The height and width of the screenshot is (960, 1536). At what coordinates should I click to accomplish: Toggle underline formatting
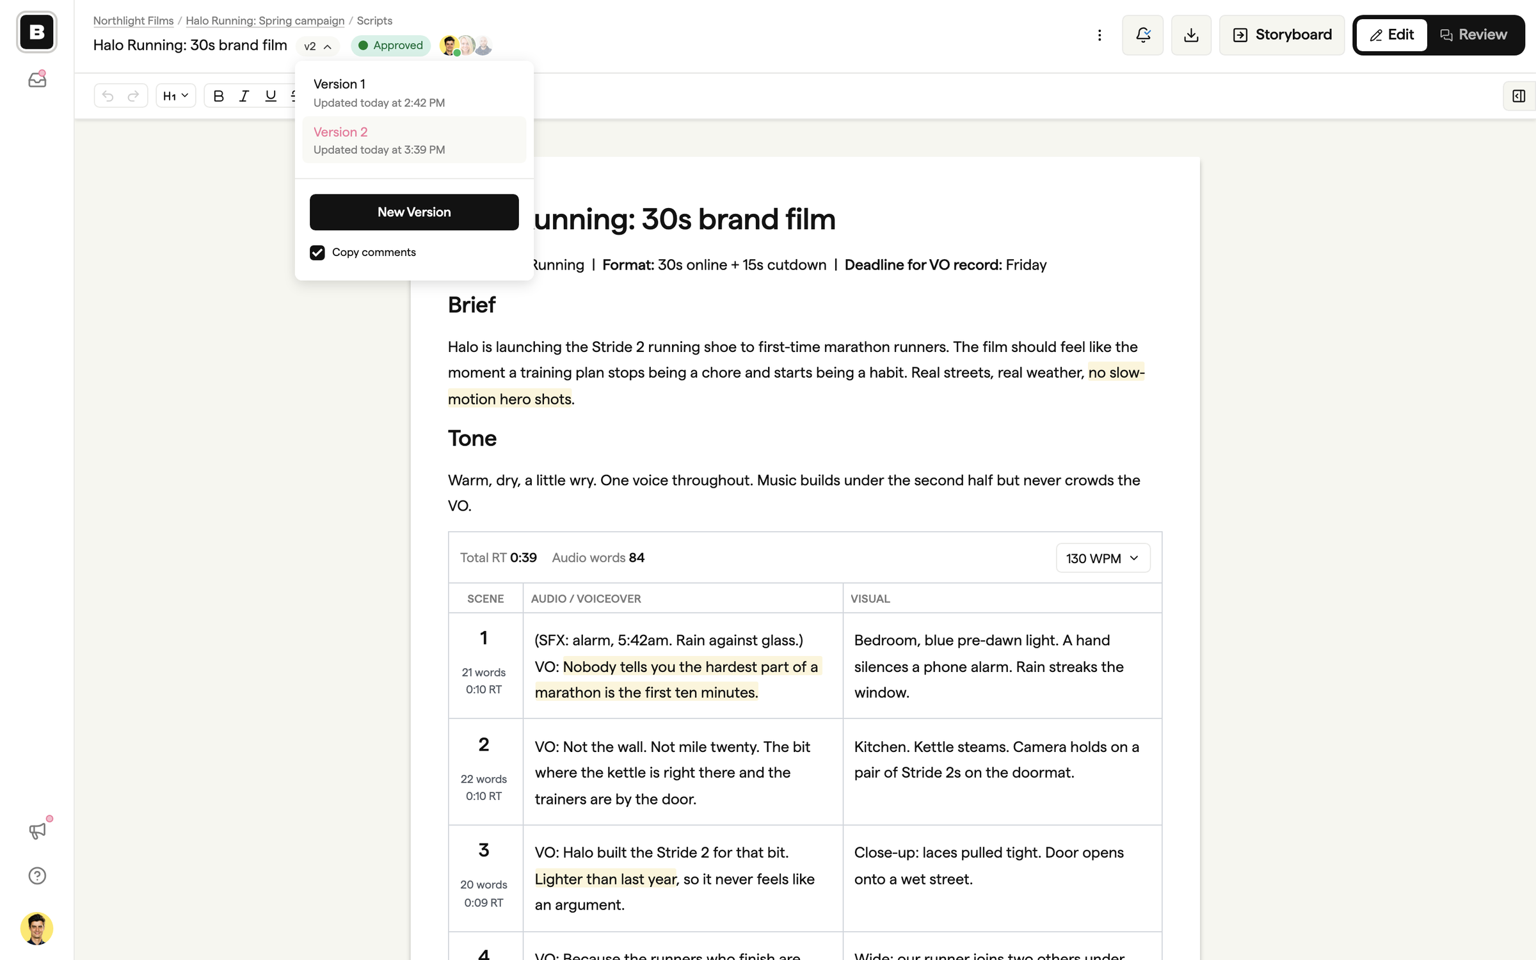click(270, 96)
